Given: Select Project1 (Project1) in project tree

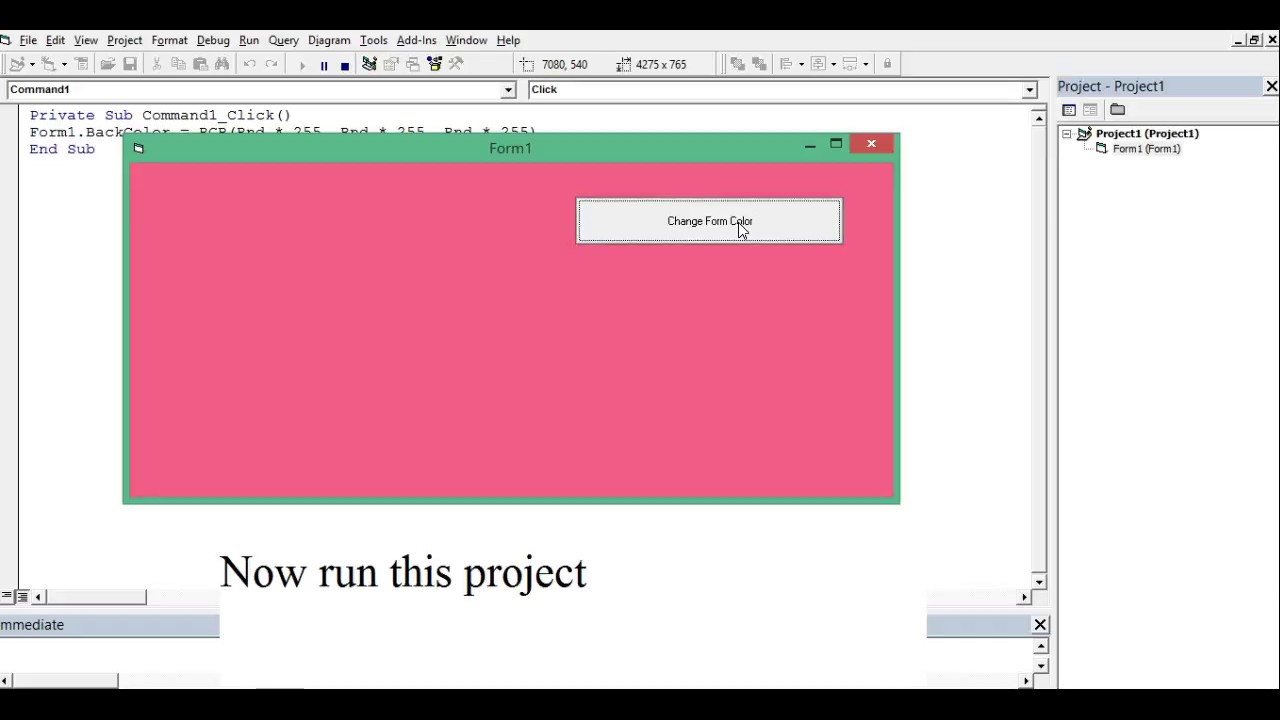Looking at the screenshot, I should click(x=1147, y=133).
